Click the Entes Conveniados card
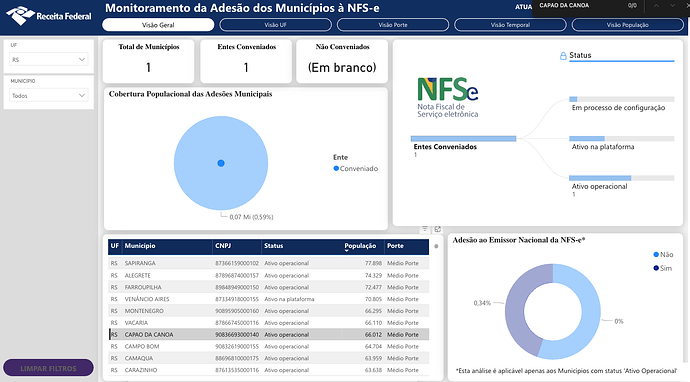 [x=246, y=61]
